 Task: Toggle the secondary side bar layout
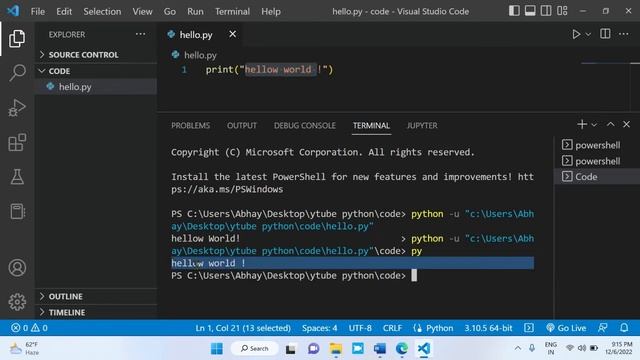click(546, 11)
